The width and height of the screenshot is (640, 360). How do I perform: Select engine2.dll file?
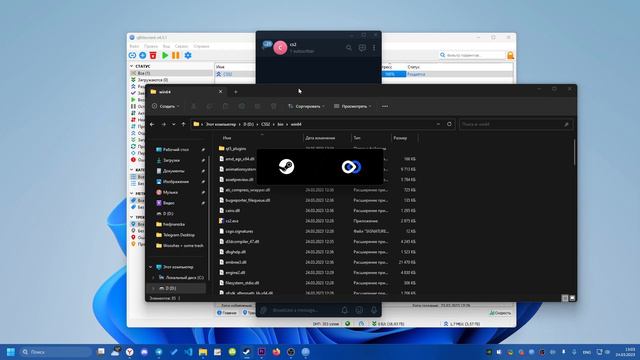[235, 273]
